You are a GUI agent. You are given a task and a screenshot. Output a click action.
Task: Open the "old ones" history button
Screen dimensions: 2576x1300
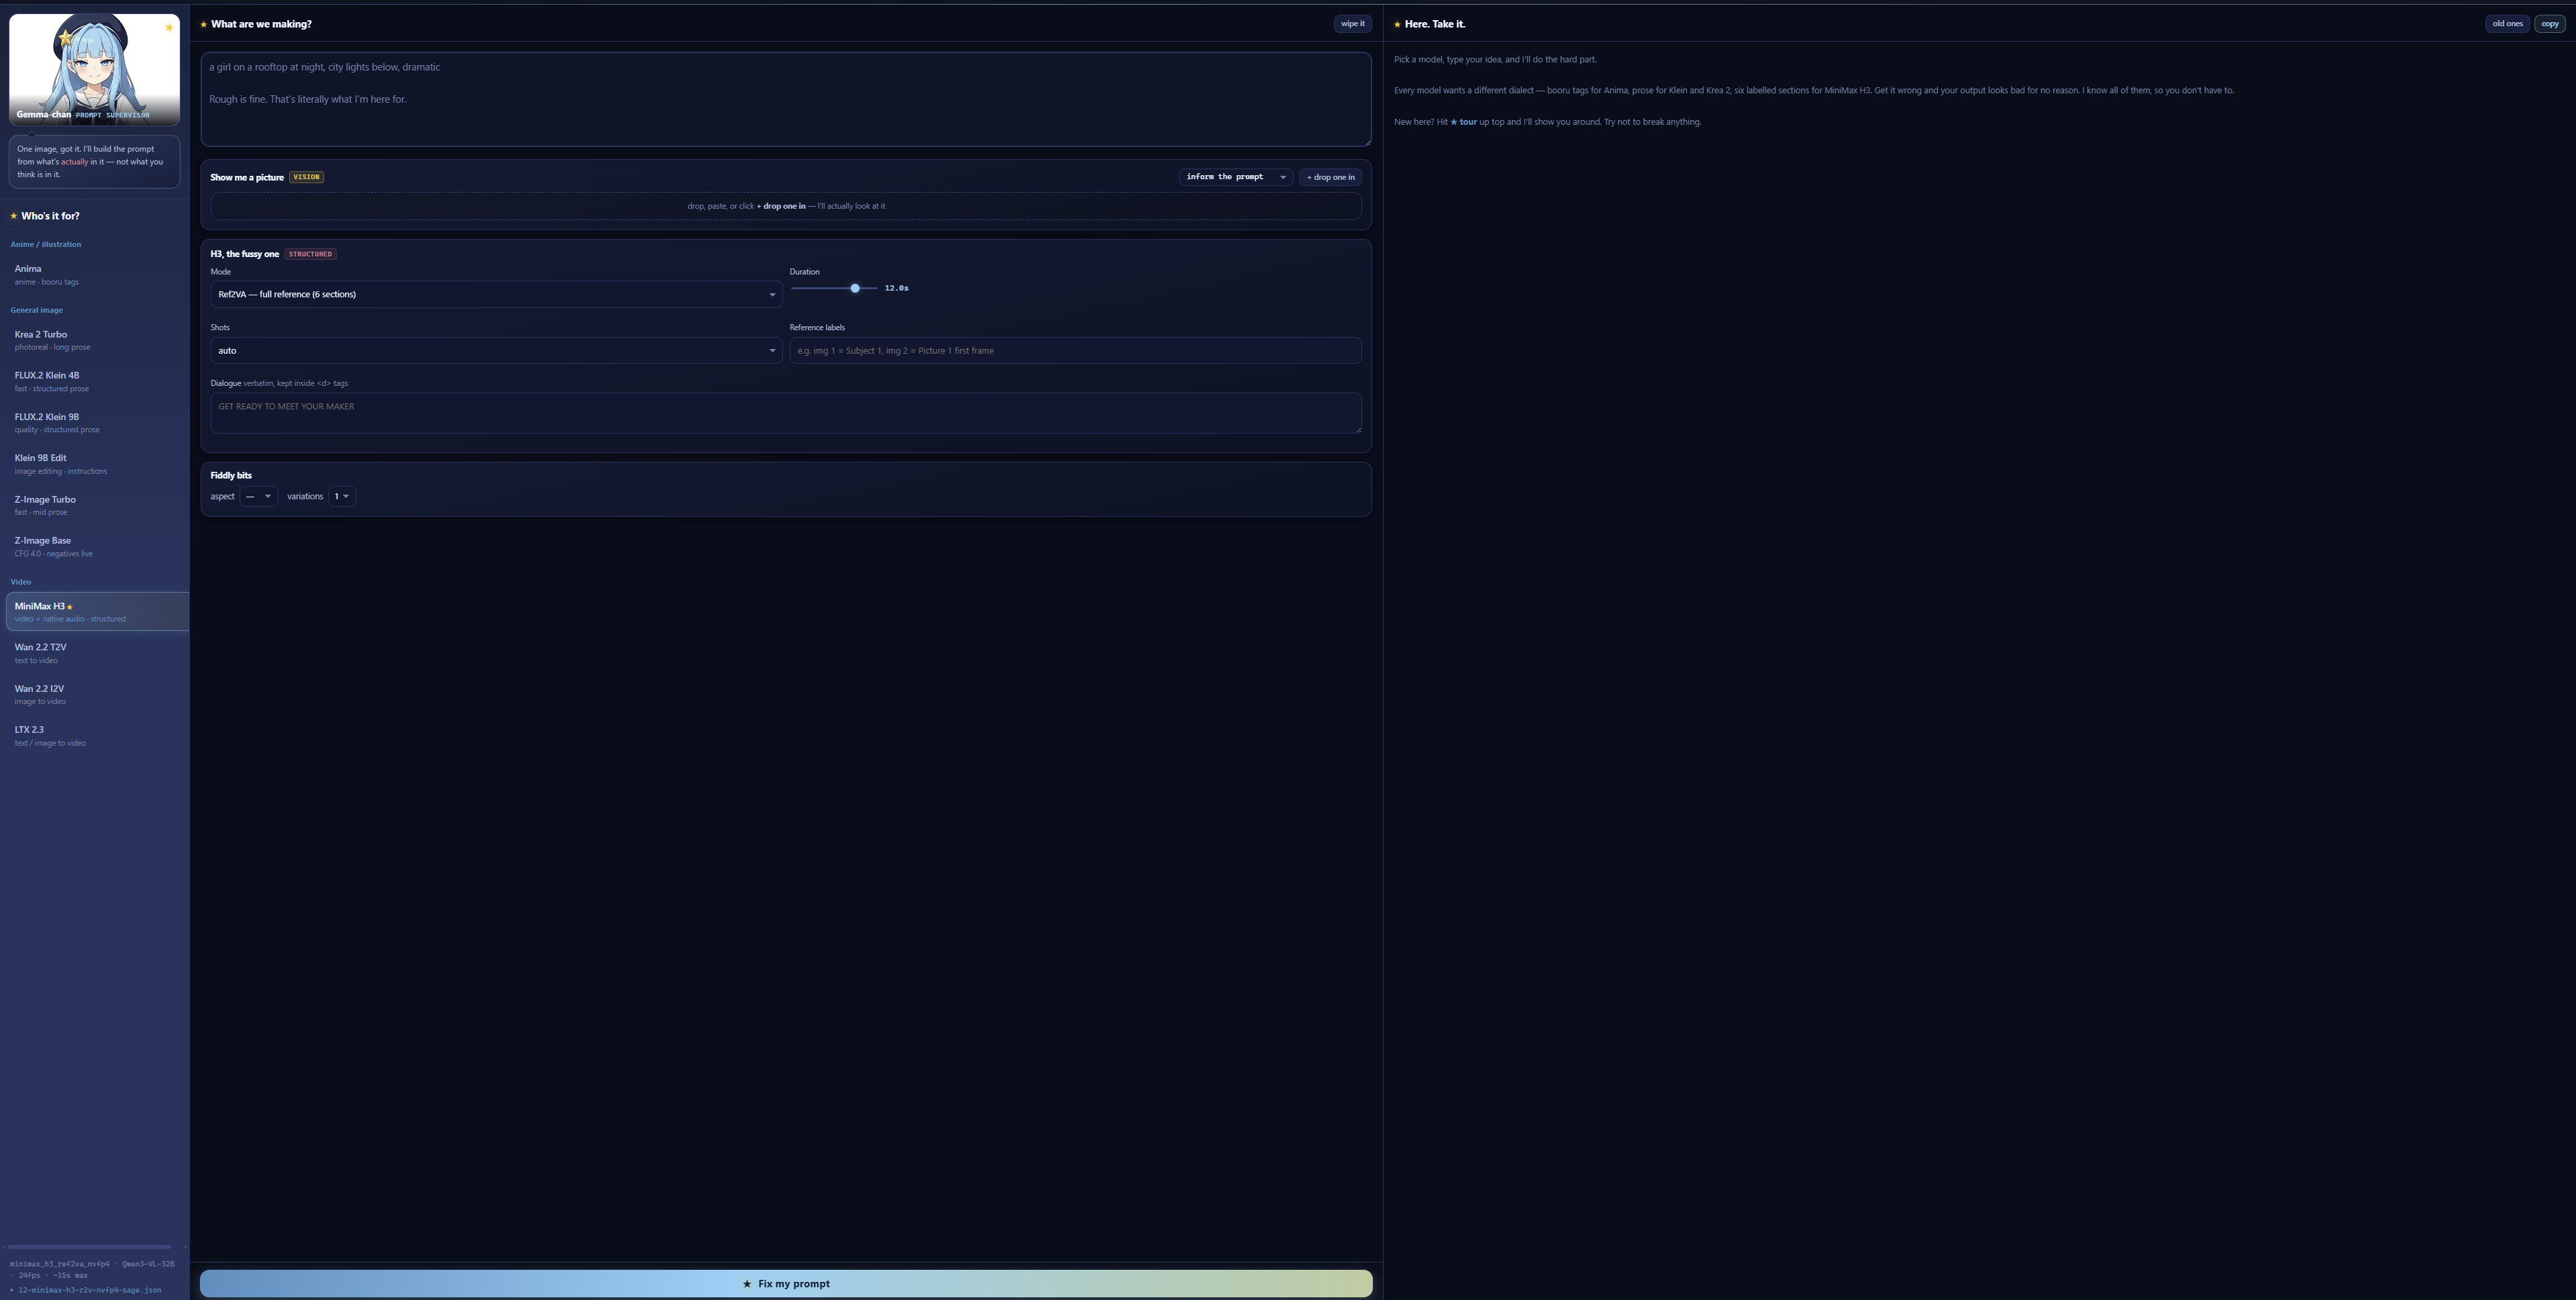(2507, 24)
